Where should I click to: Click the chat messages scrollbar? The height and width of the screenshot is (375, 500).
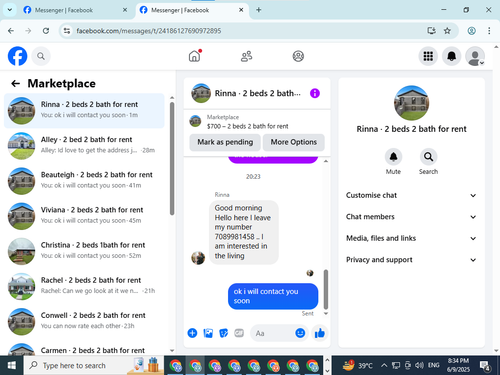coord(326,289)
